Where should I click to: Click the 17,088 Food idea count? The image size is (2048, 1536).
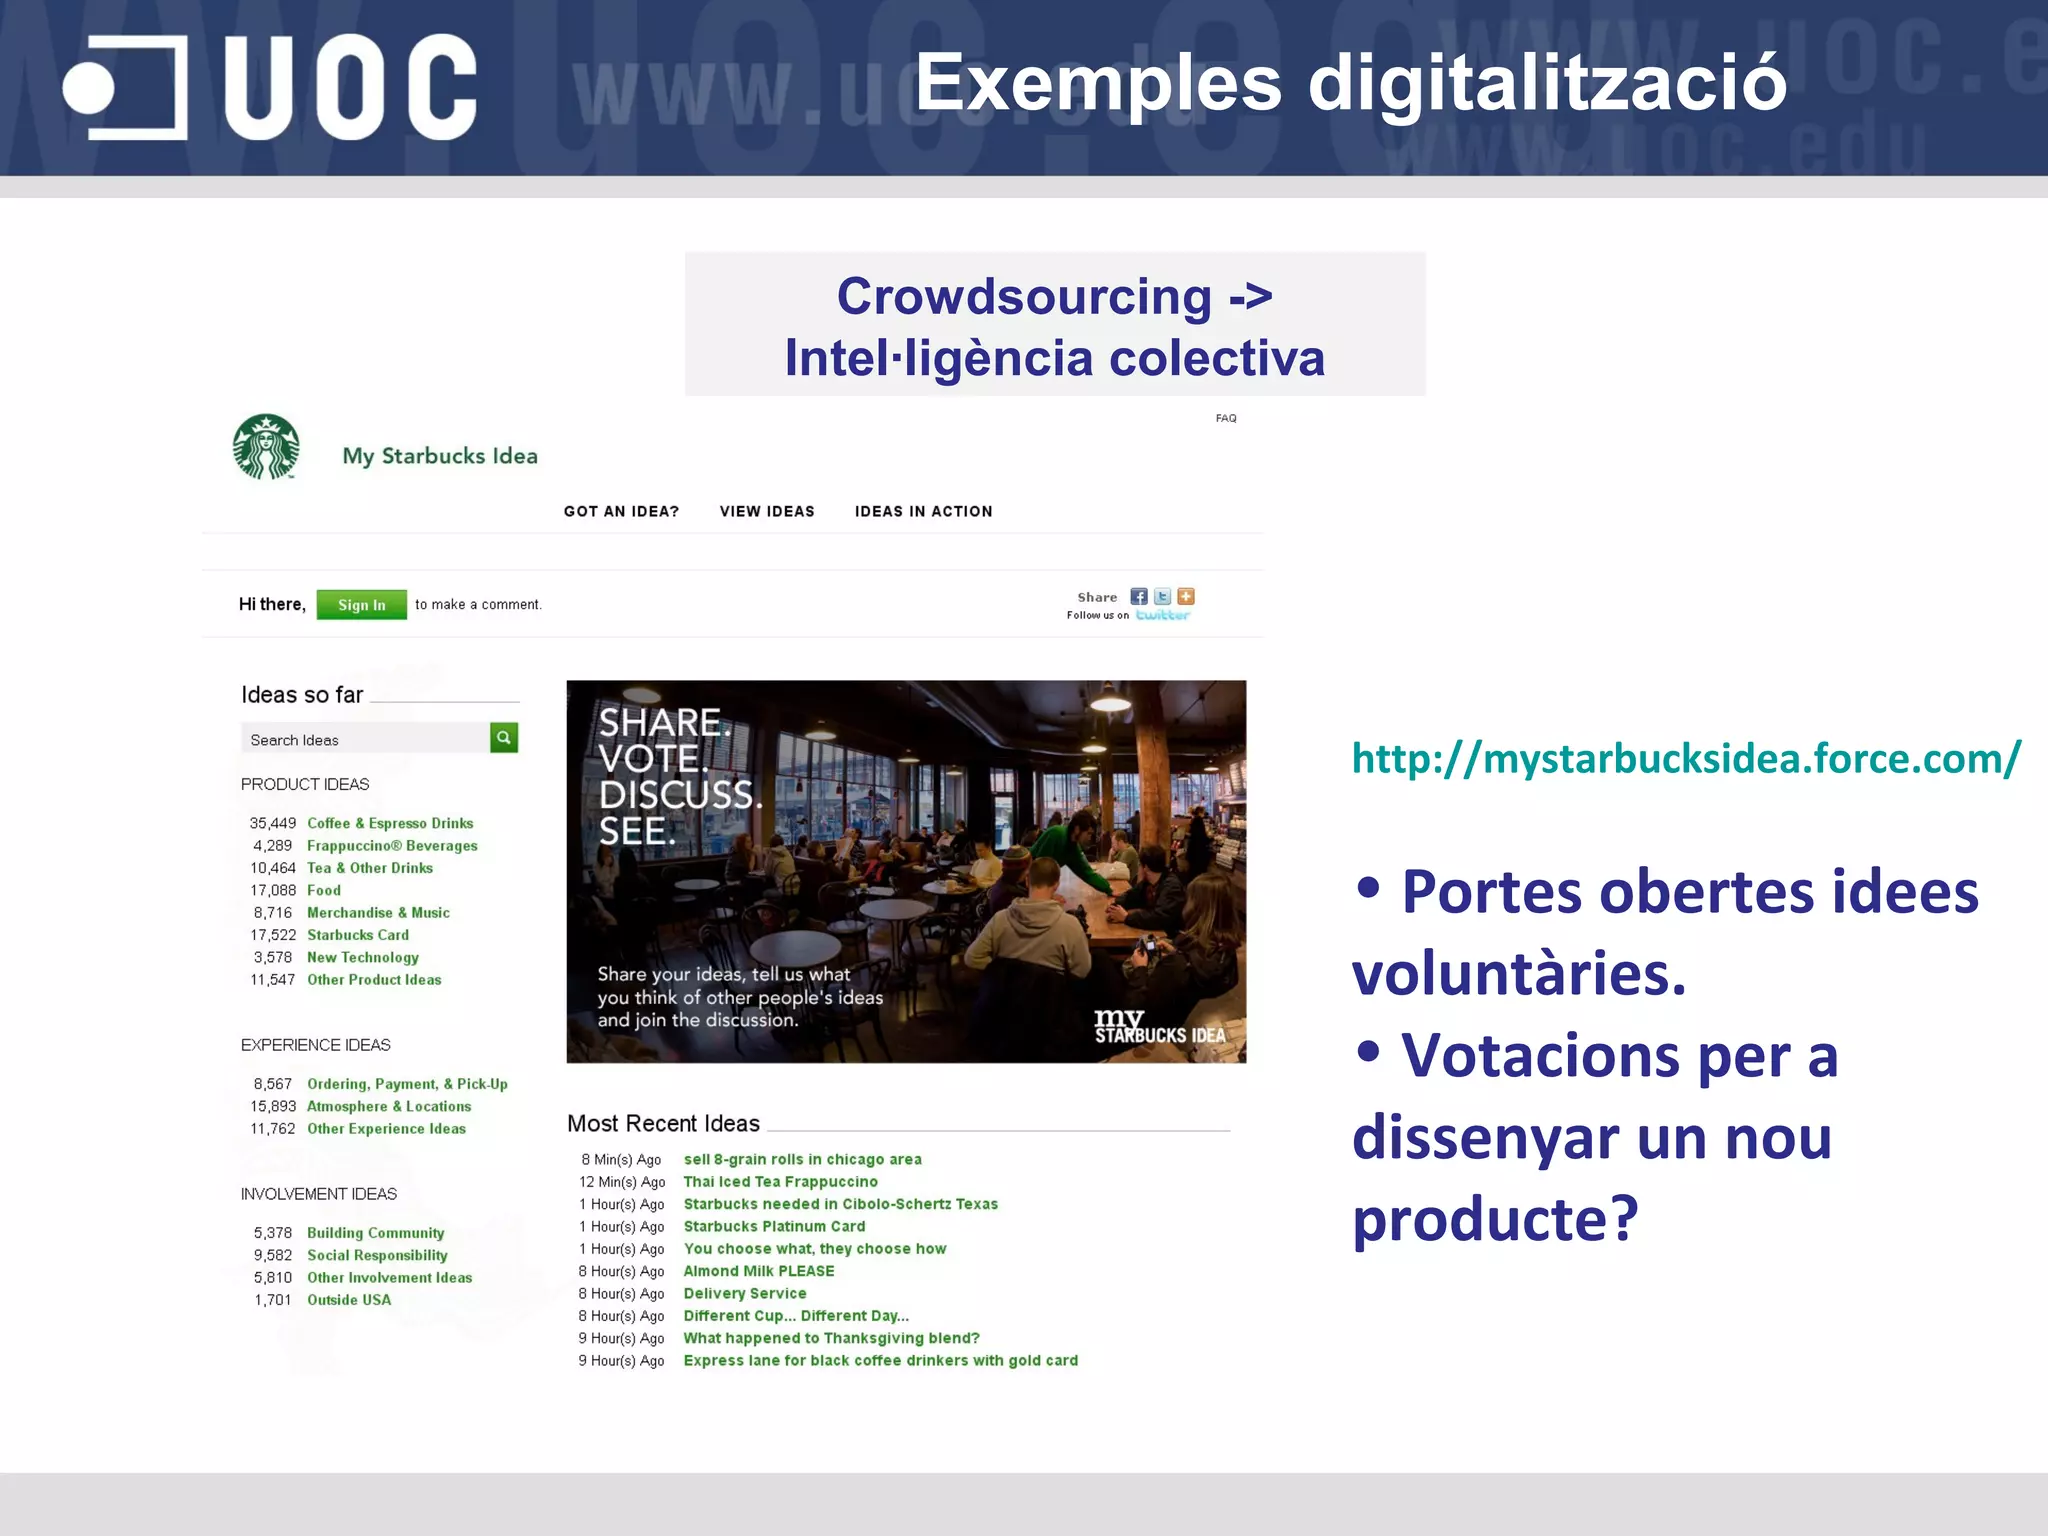273,890
